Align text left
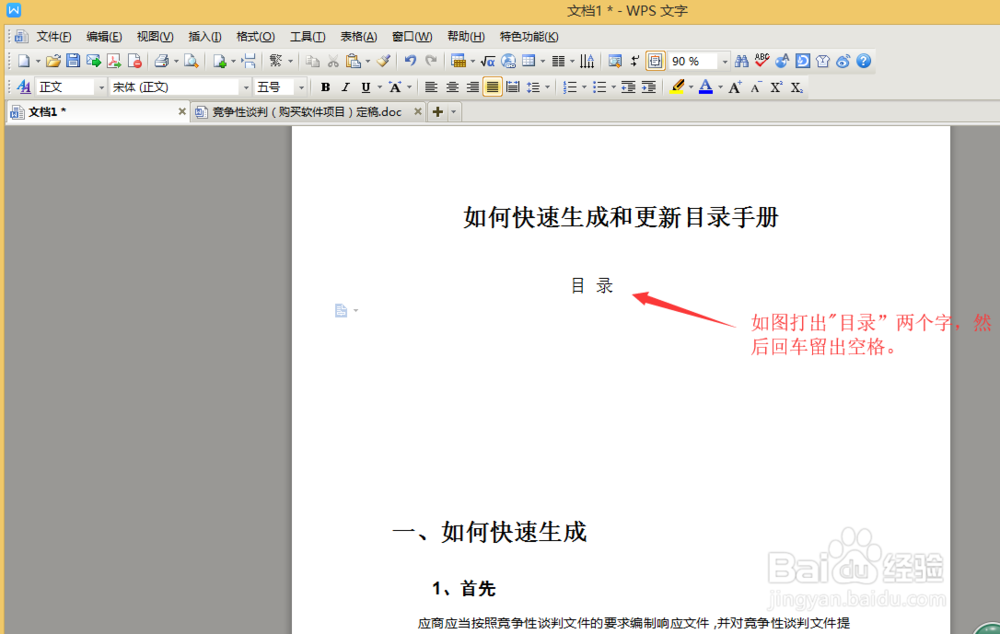1000x634 pixels. [431, 87]
